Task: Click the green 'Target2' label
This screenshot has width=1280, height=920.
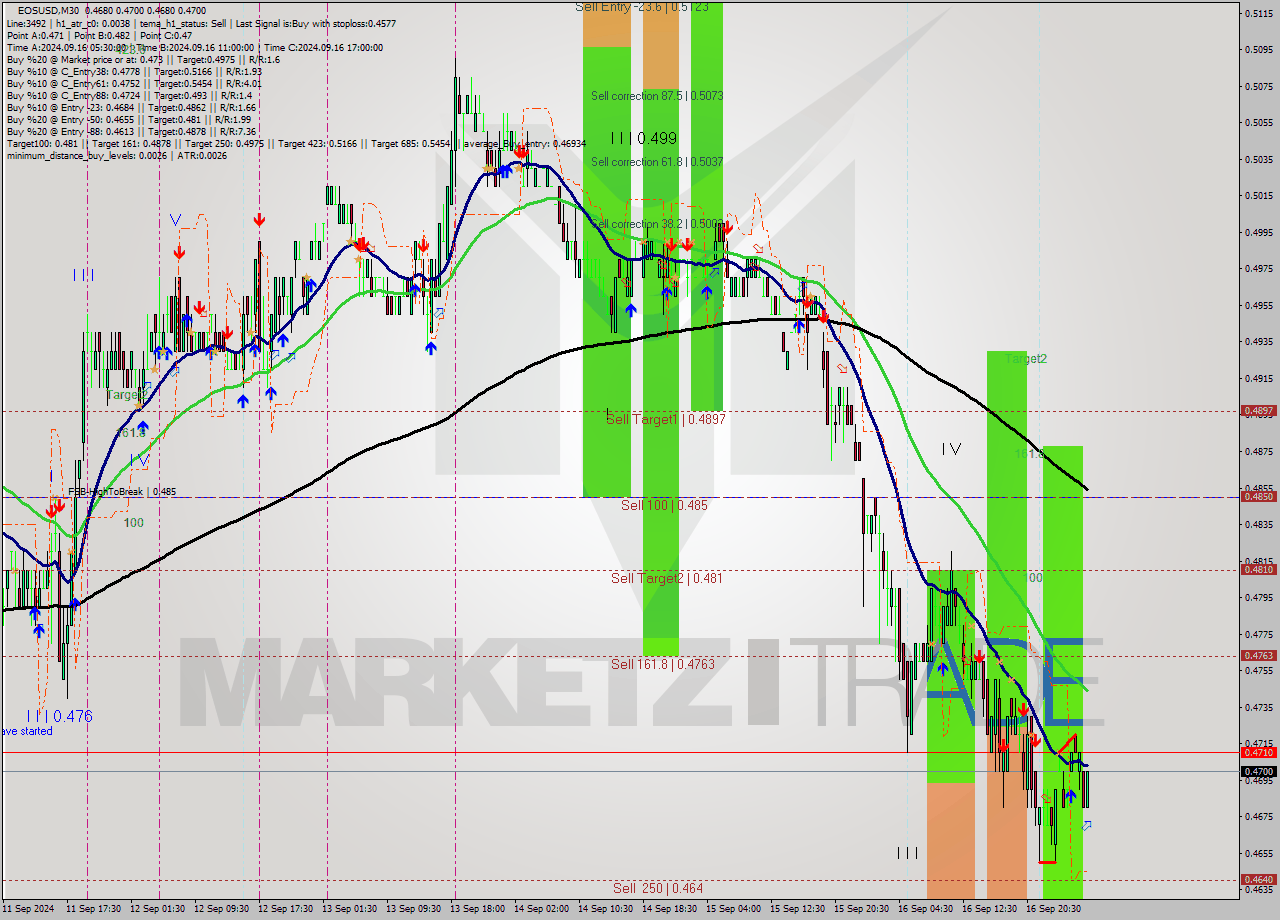Action: (x=1026, y=359)
